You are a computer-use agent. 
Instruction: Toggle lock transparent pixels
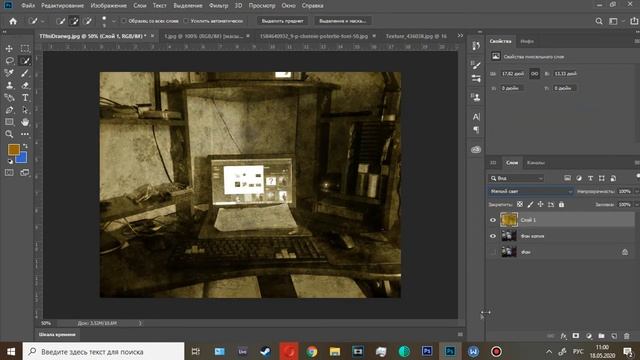pyautogui.click(x=520, y=204)
